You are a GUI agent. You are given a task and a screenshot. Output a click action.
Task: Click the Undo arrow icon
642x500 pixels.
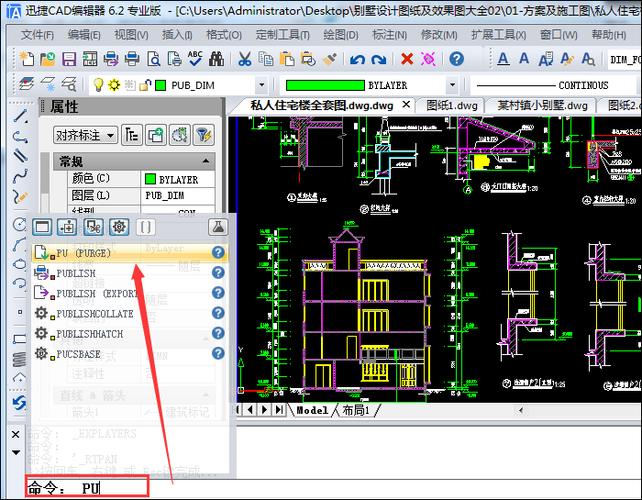(x=359, y=59)
